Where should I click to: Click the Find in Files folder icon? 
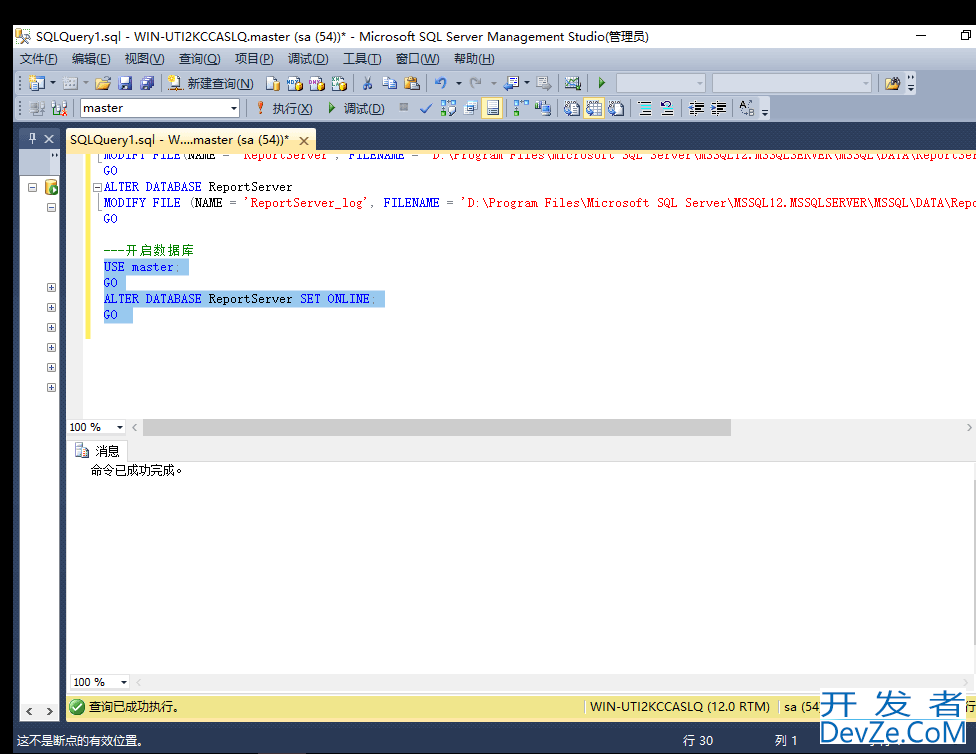coord(892,83)
